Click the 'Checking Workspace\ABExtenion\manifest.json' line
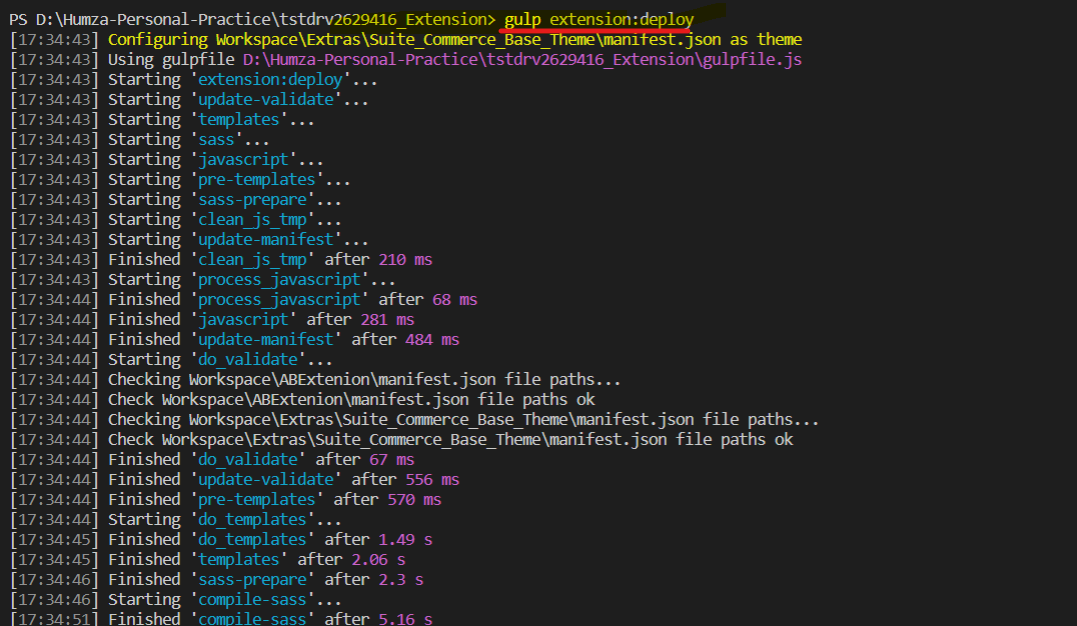Viewport: 1077px width, 626px height. (364, 379)
